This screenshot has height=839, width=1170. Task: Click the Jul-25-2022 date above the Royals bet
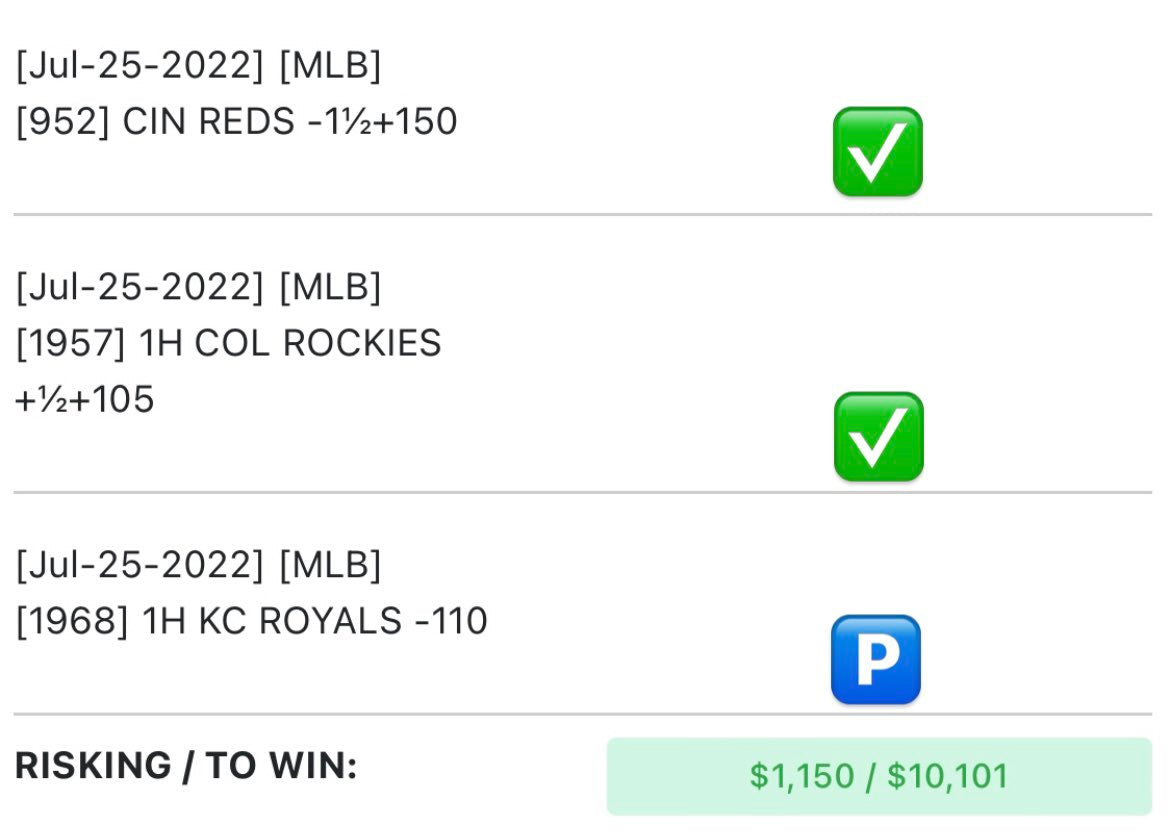coord(139,565)
